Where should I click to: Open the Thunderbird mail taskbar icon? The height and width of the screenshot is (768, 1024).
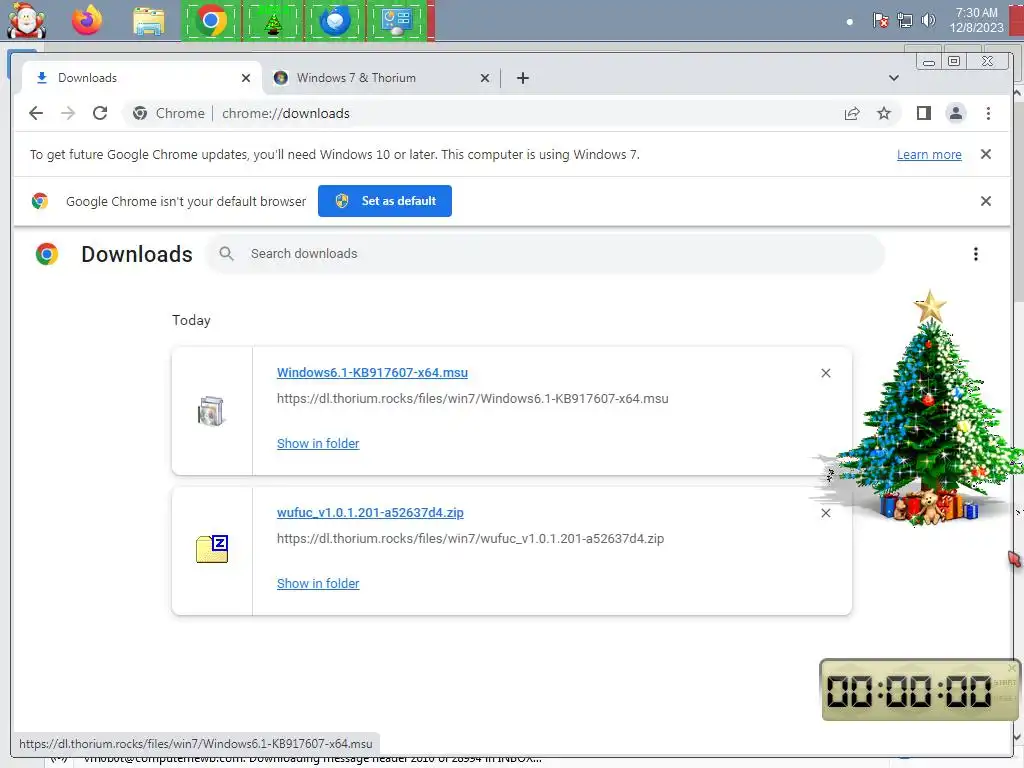pos(335,21)
